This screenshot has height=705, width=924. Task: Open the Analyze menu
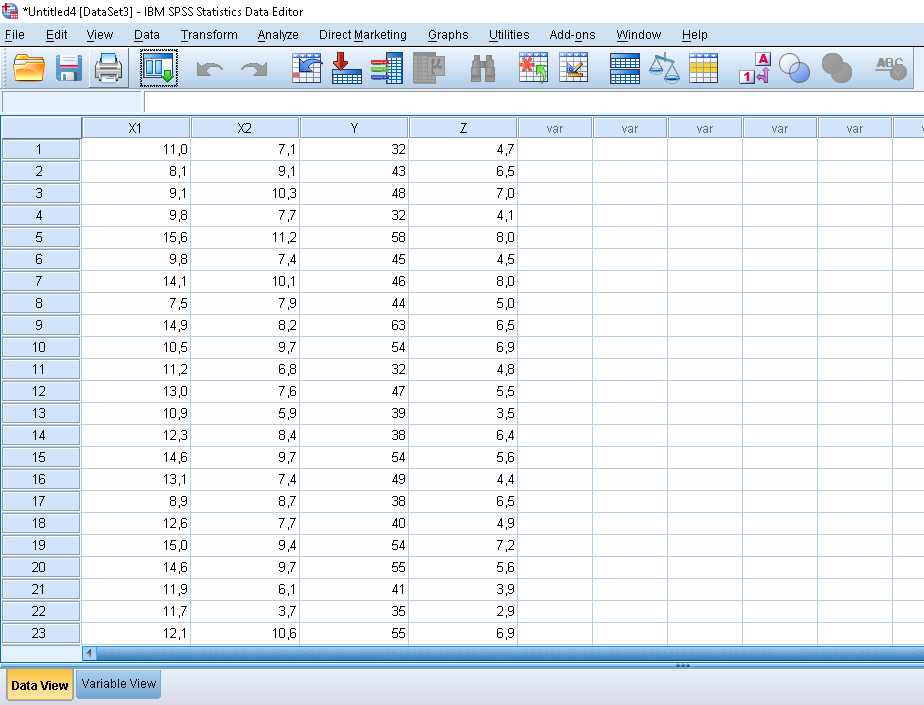[277, 35]
